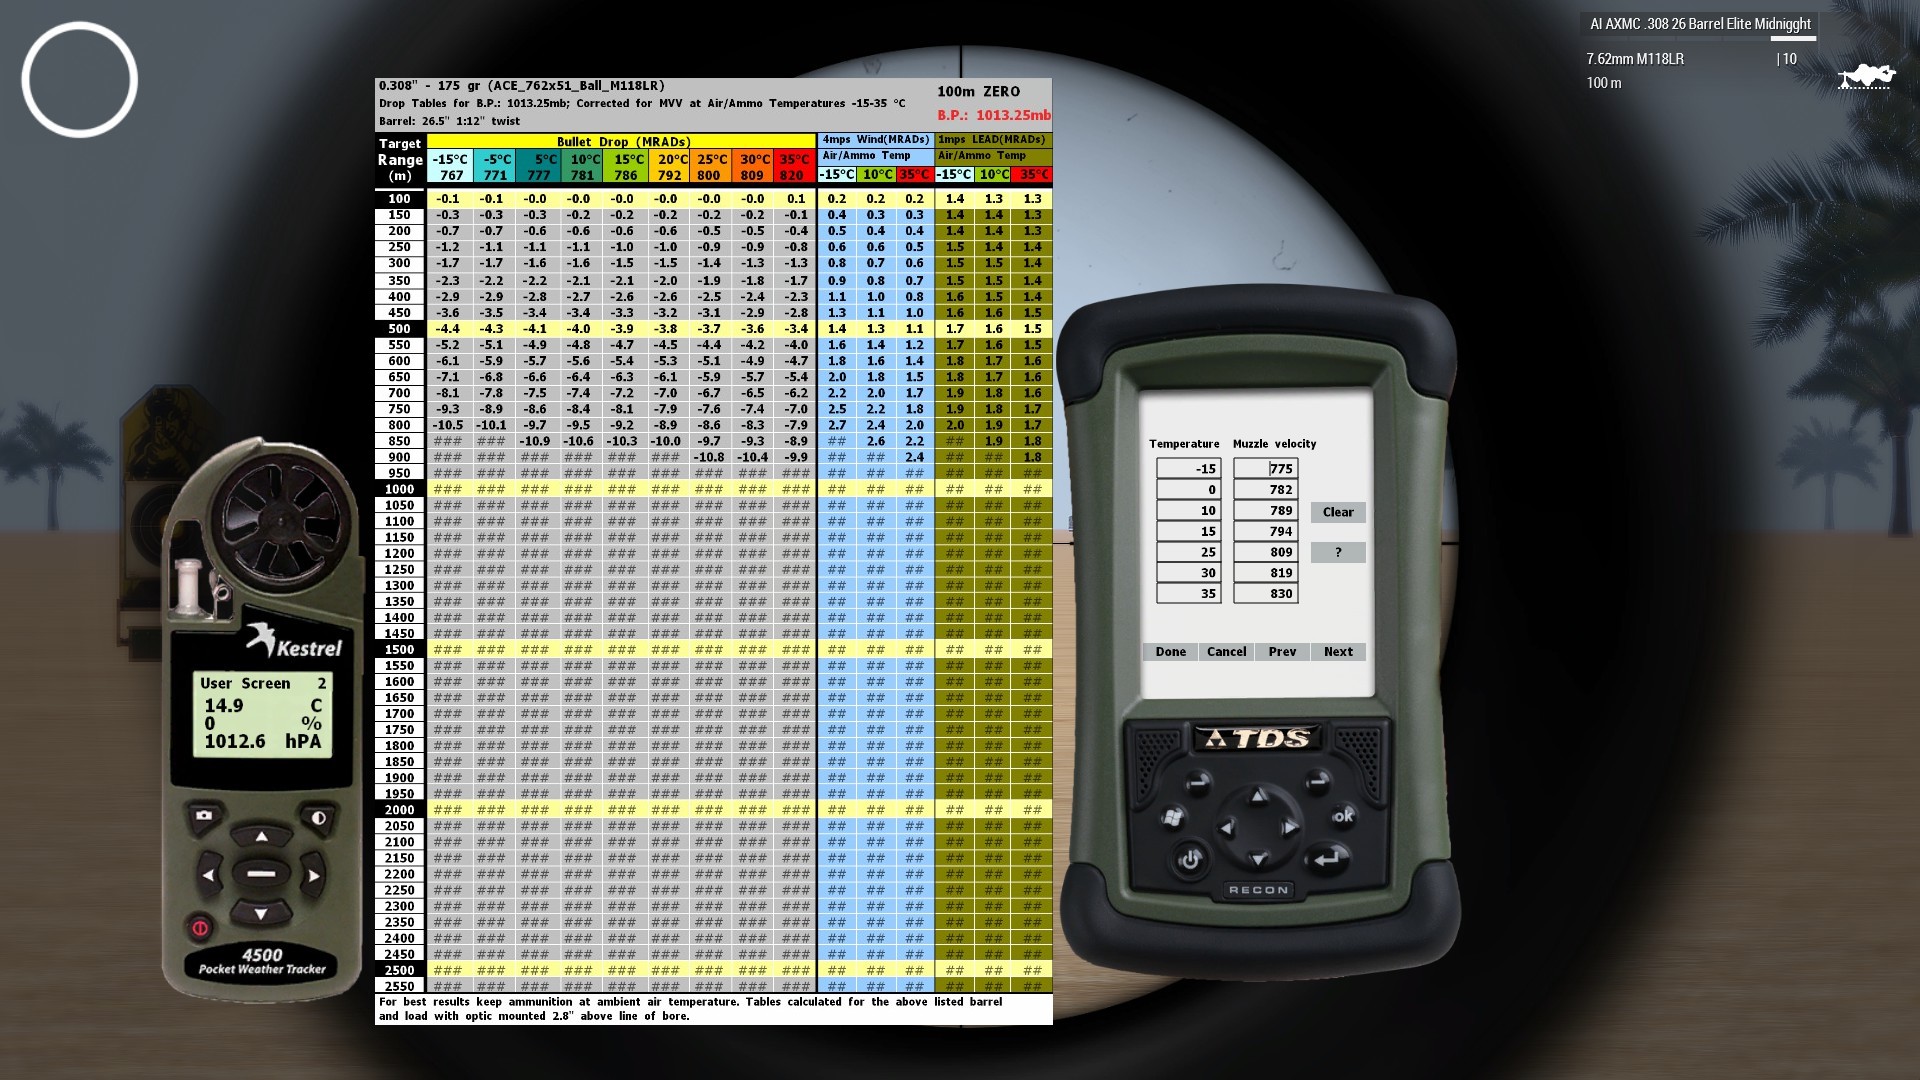Click the question mark help button
The width and height of the screenshot is (1920, 1080).
pos(1338,552)
